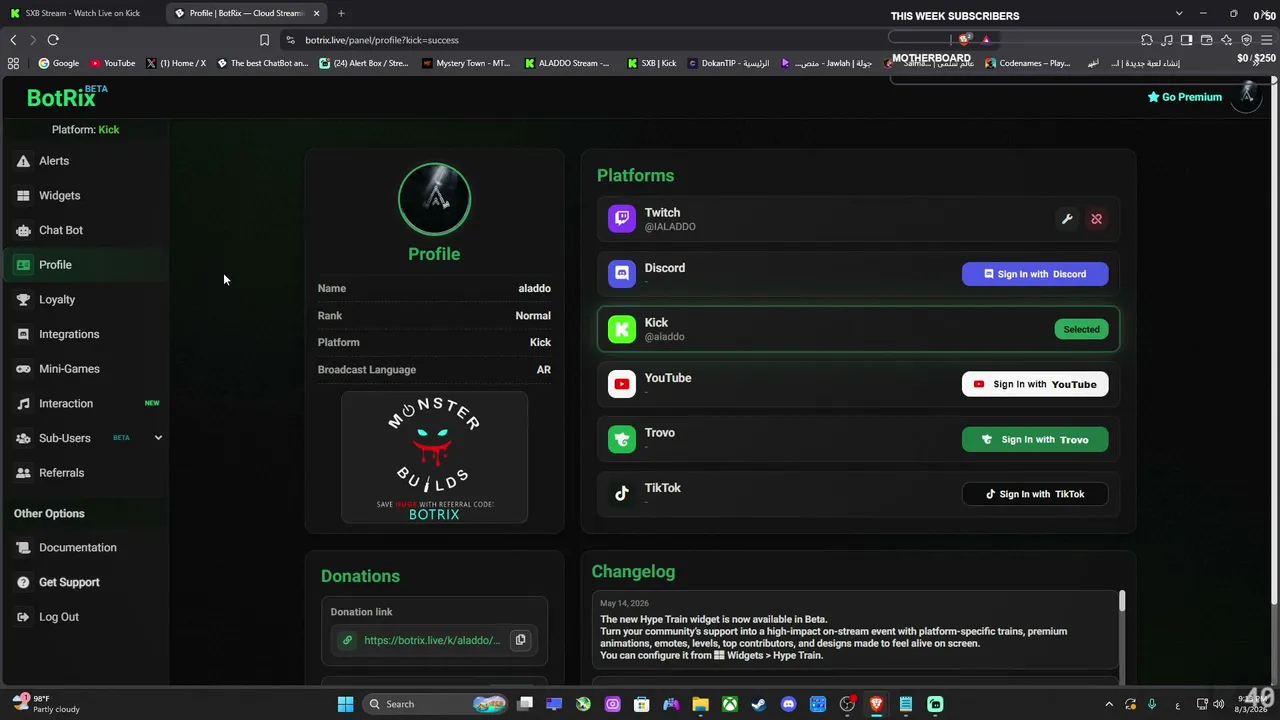Viewport: 1280px width, 720px height.
Task: Expand the Sub-Users chevron
Action: 158,438
